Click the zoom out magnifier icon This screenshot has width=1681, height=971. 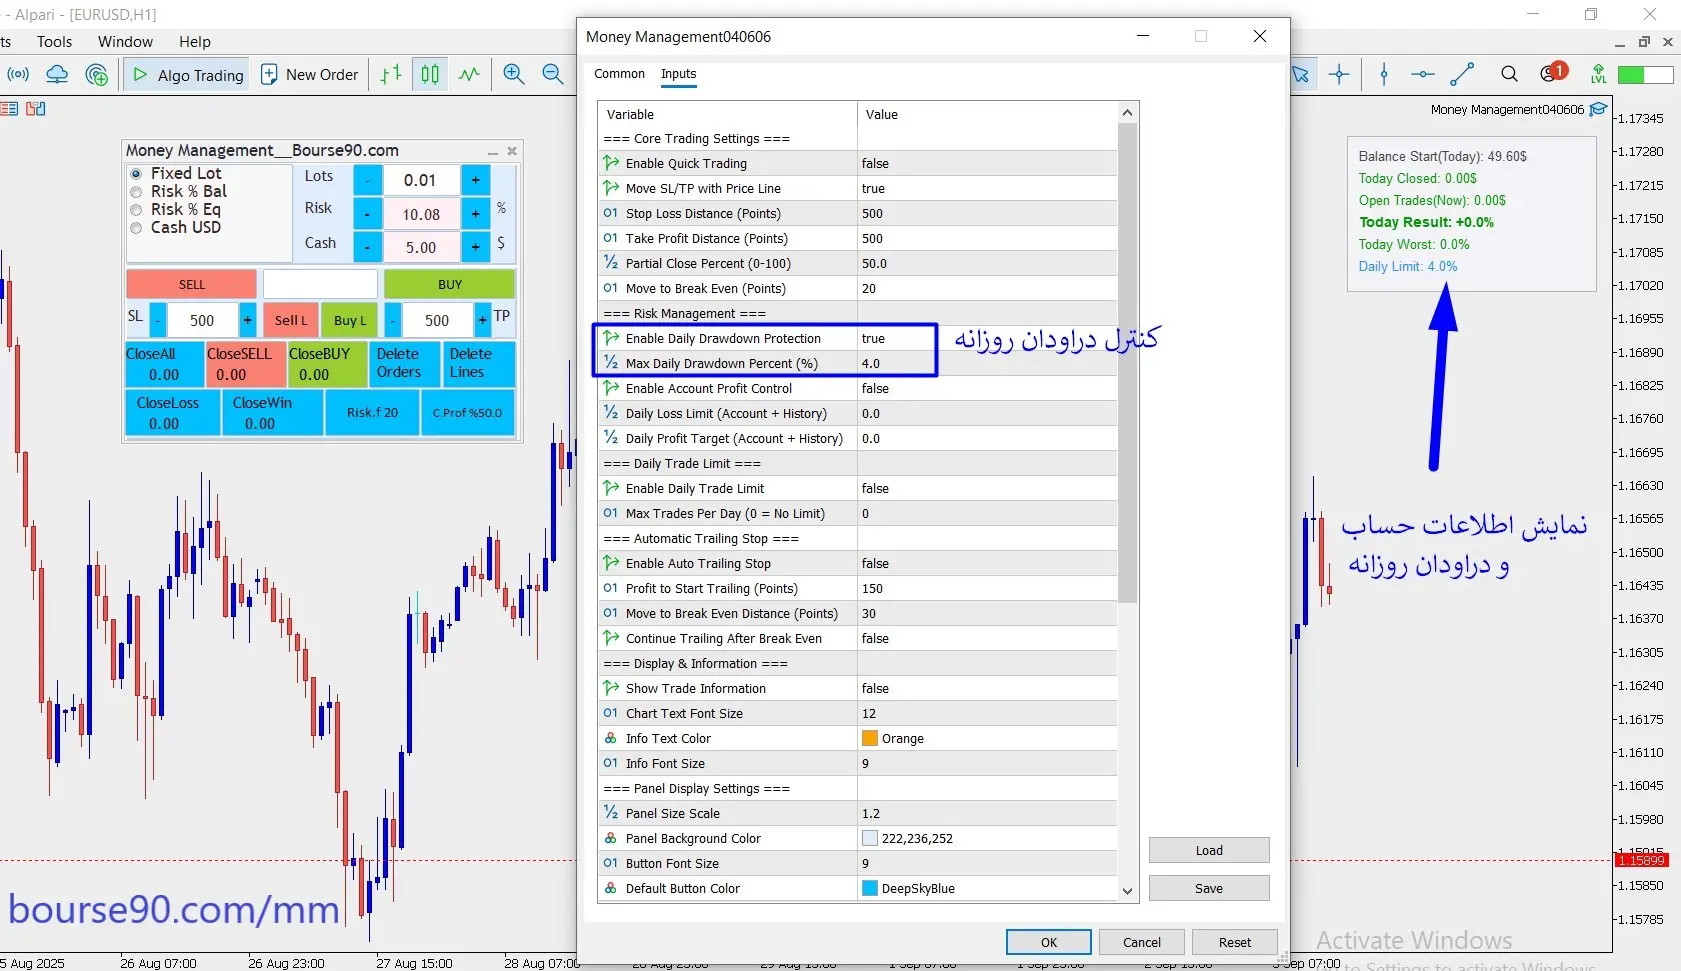point(552,74)
